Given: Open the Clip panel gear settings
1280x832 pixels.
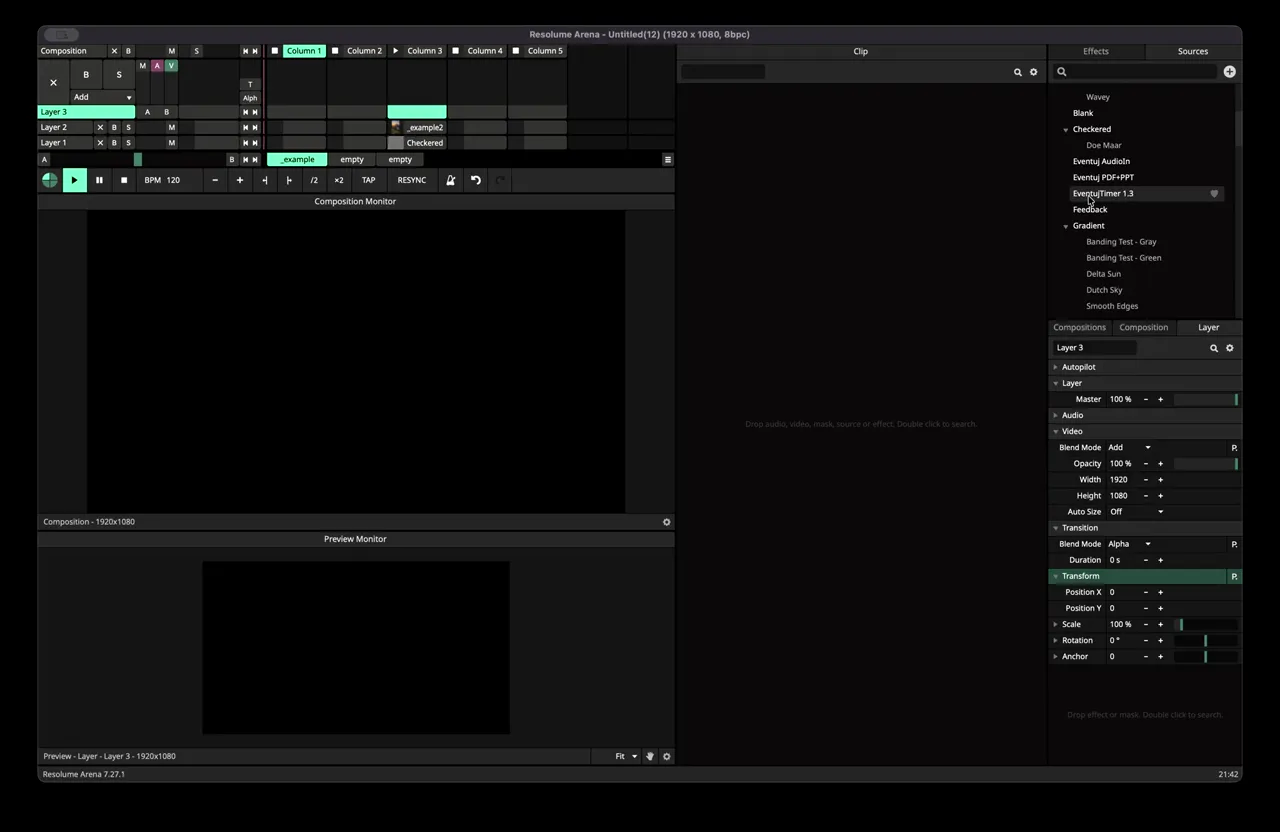Looking at the screenshot, I should [x=1034, y=72].
